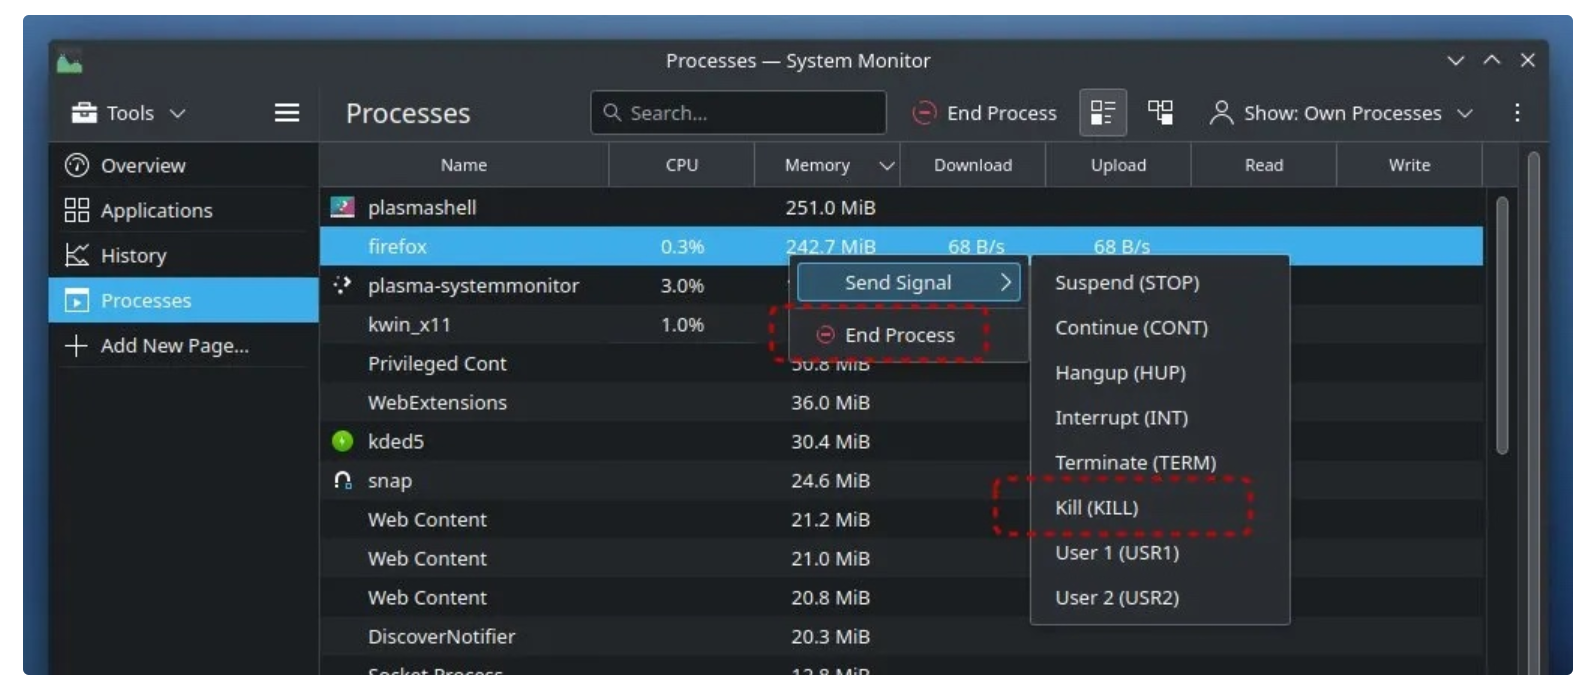Click Add New Page...
This screenshot has height=688, width=1585.
[x=183, y=345]
